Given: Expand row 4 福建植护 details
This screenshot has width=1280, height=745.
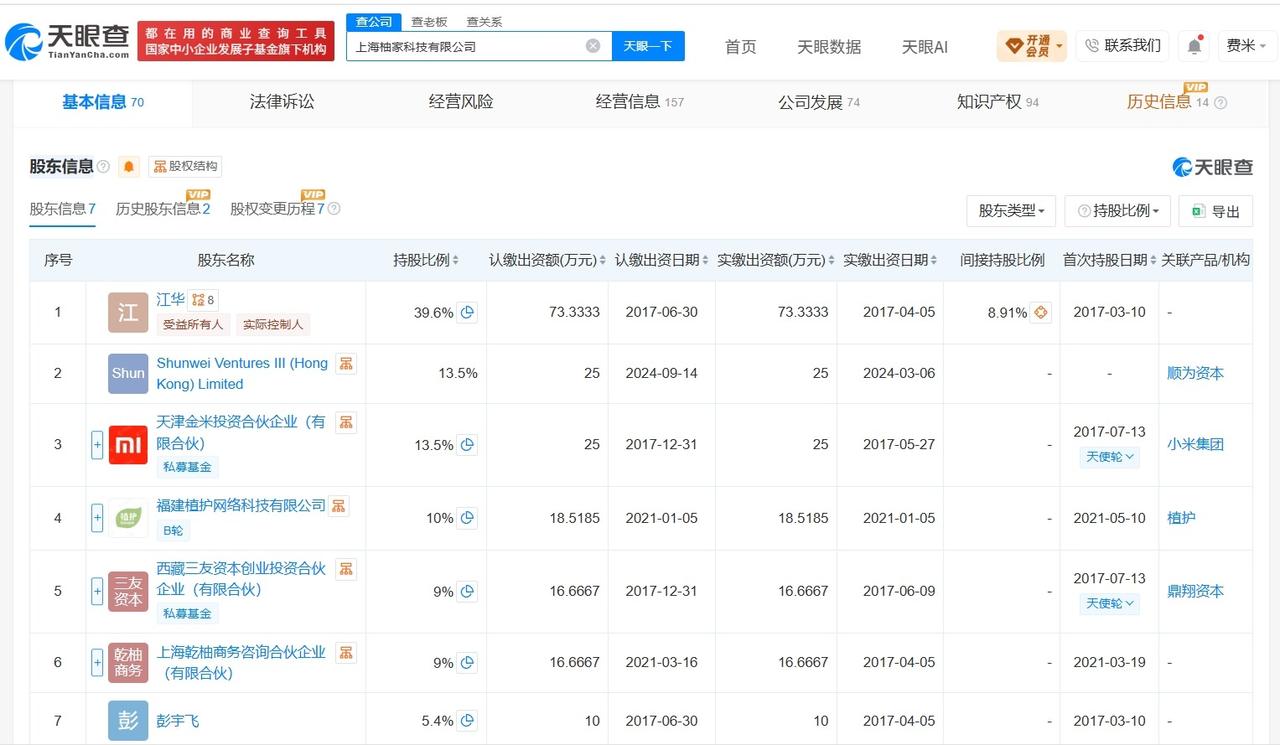Looking at the screenshot, I should pos(97,518).
